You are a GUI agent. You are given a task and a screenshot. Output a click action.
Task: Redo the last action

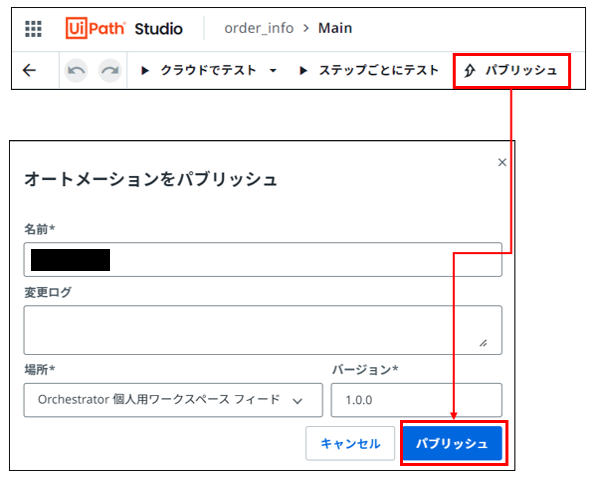(x=110, y=70)
